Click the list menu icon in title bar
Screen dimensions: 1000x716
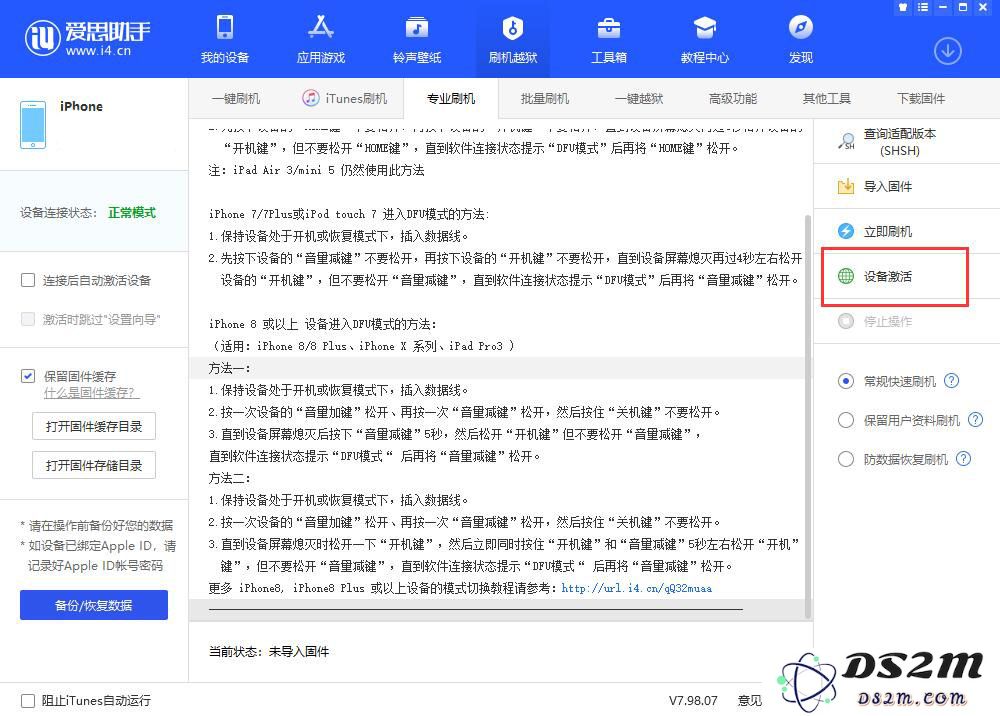click(x=923, y=7)
